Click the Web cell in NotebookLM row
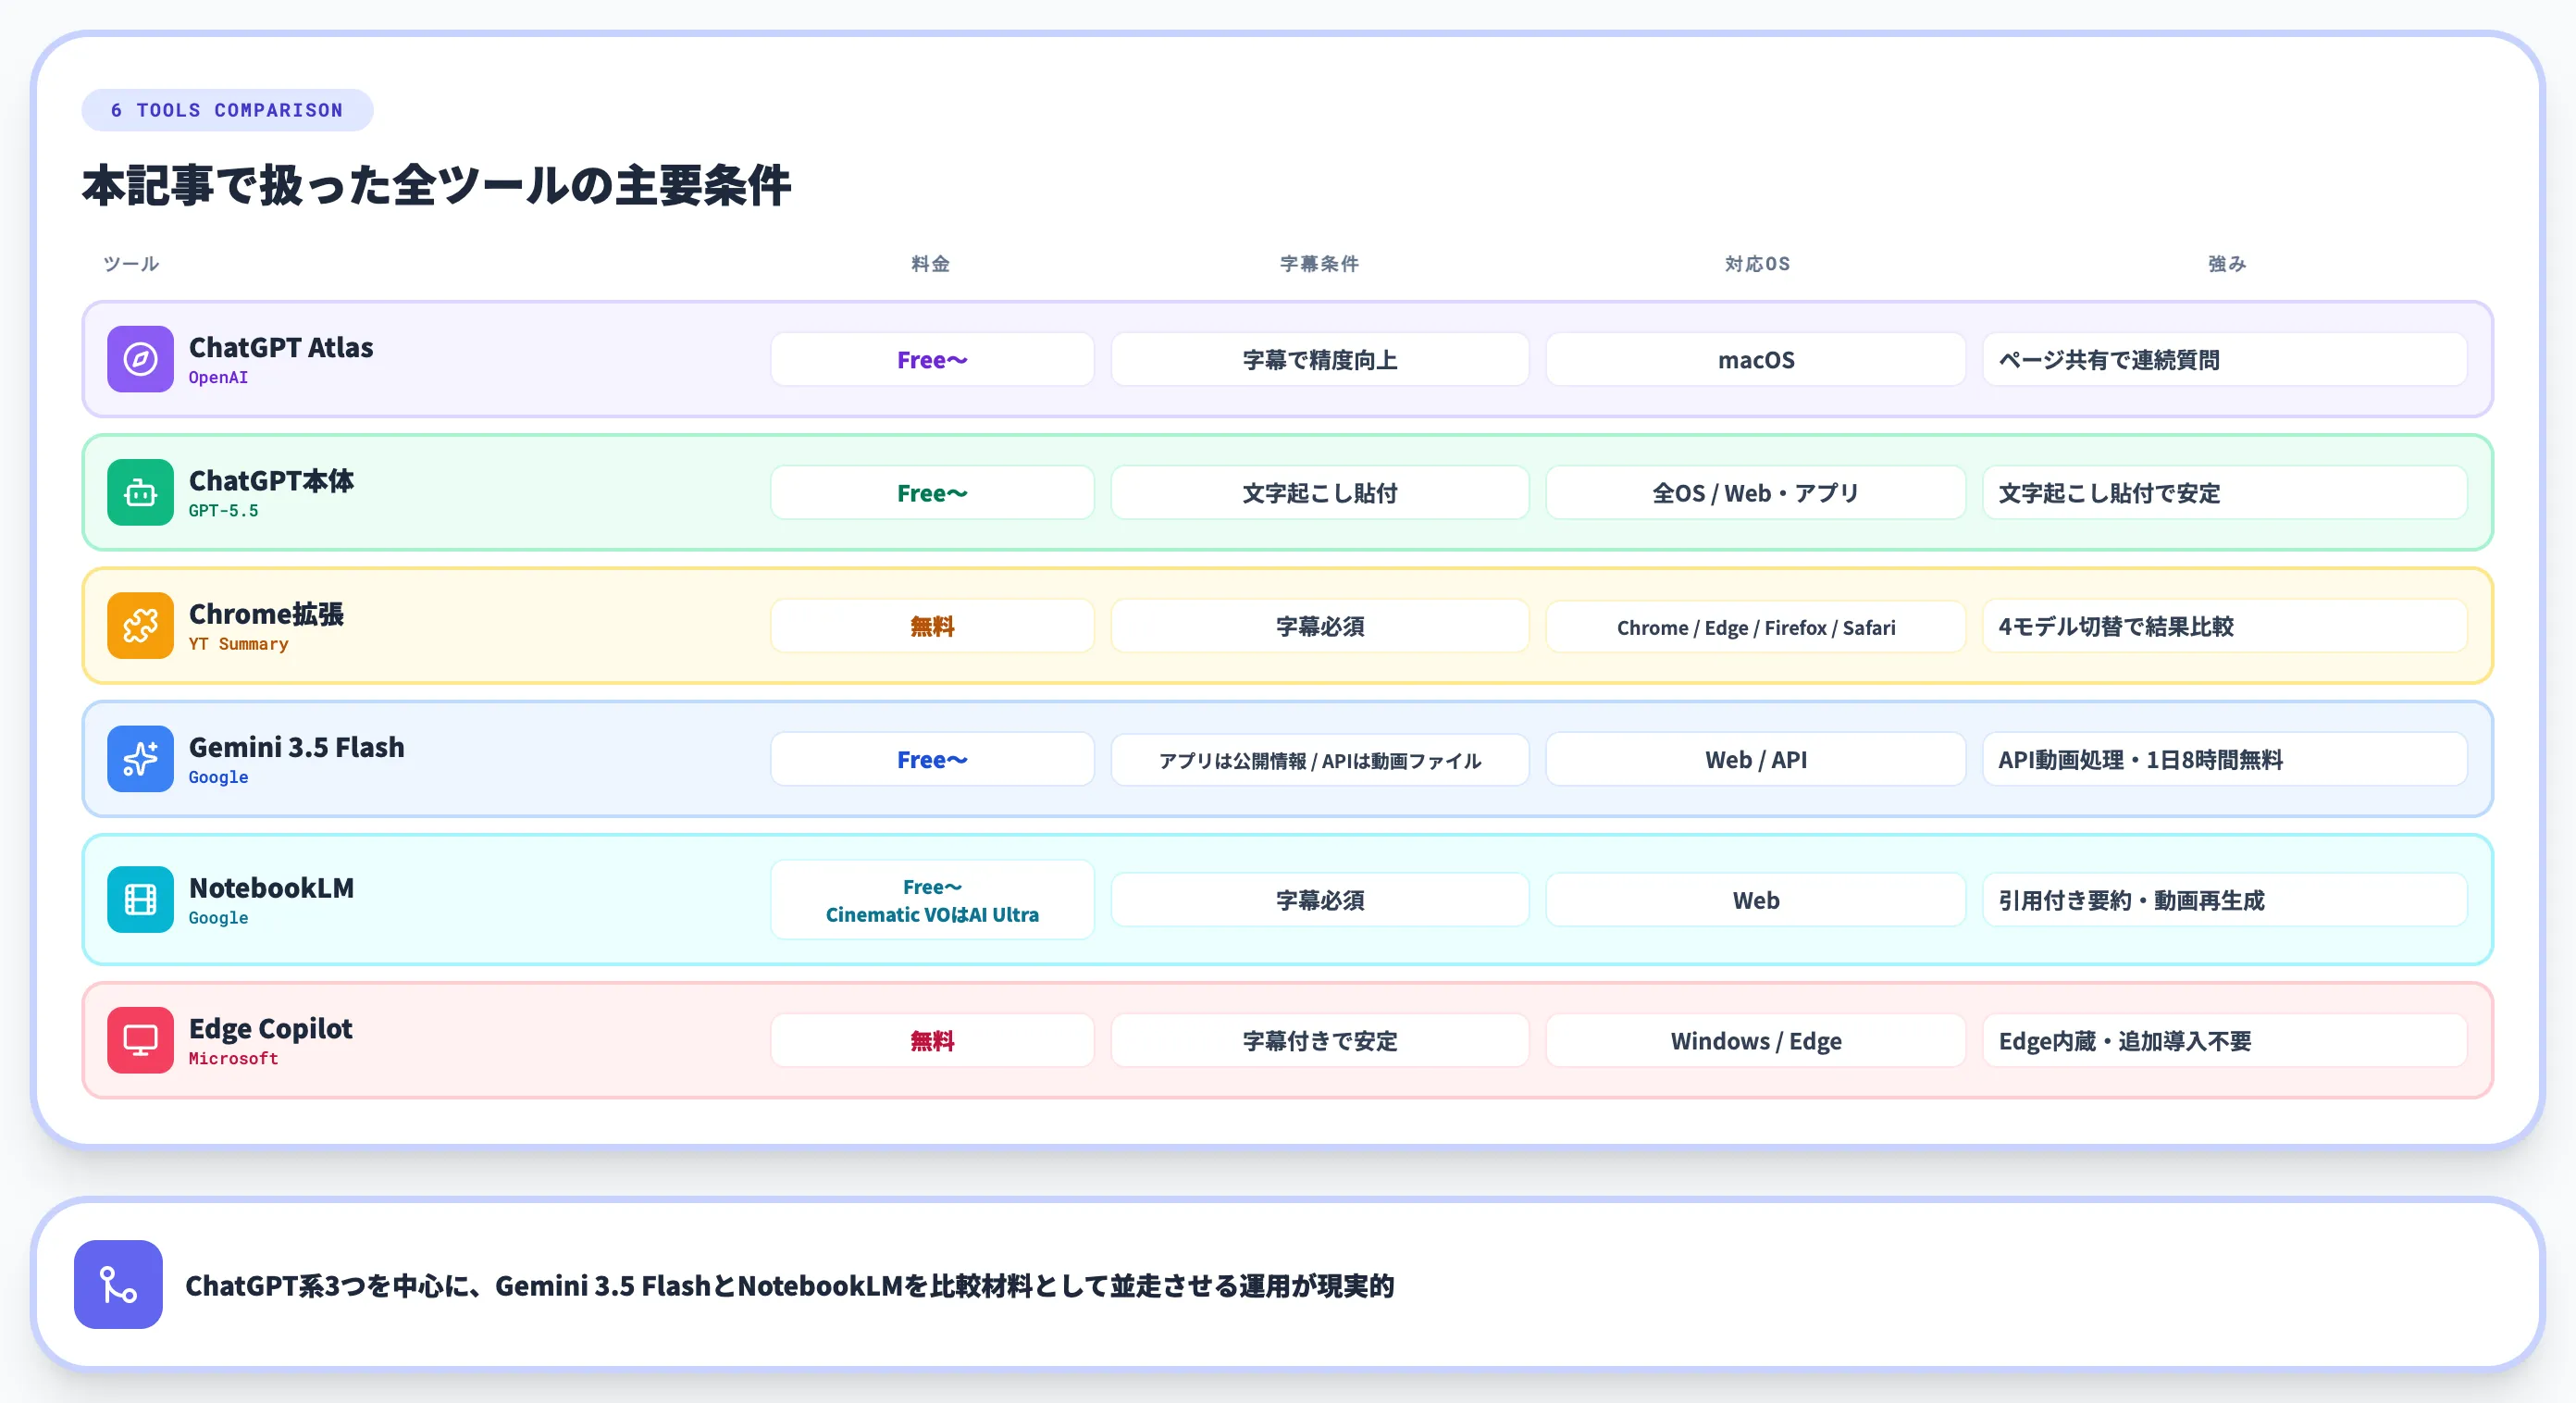 point(1756,900)
